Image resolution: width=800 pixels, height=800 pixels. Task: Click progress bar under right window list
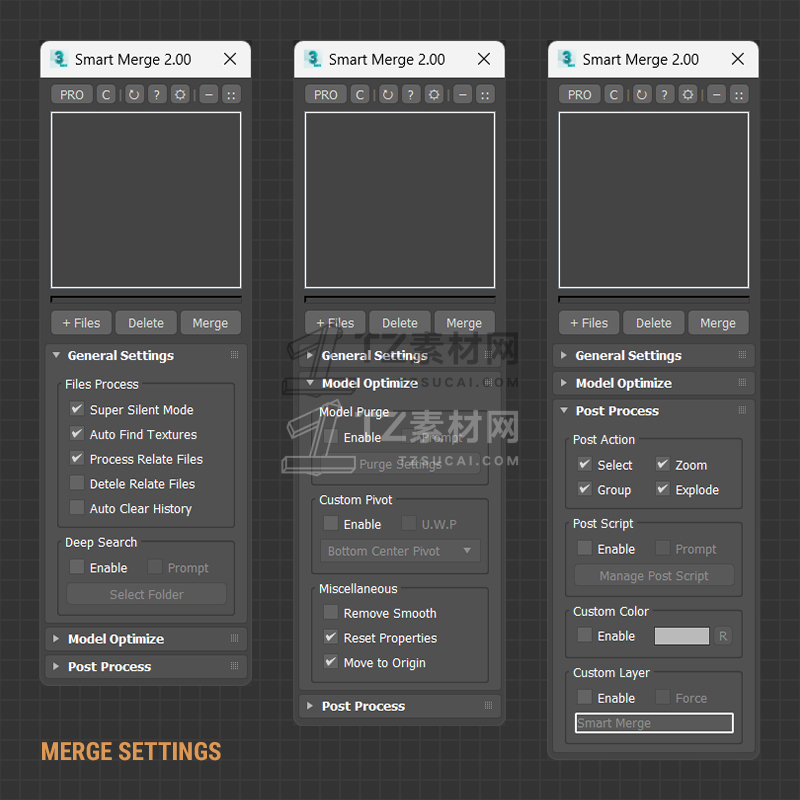tap(654, 299)
